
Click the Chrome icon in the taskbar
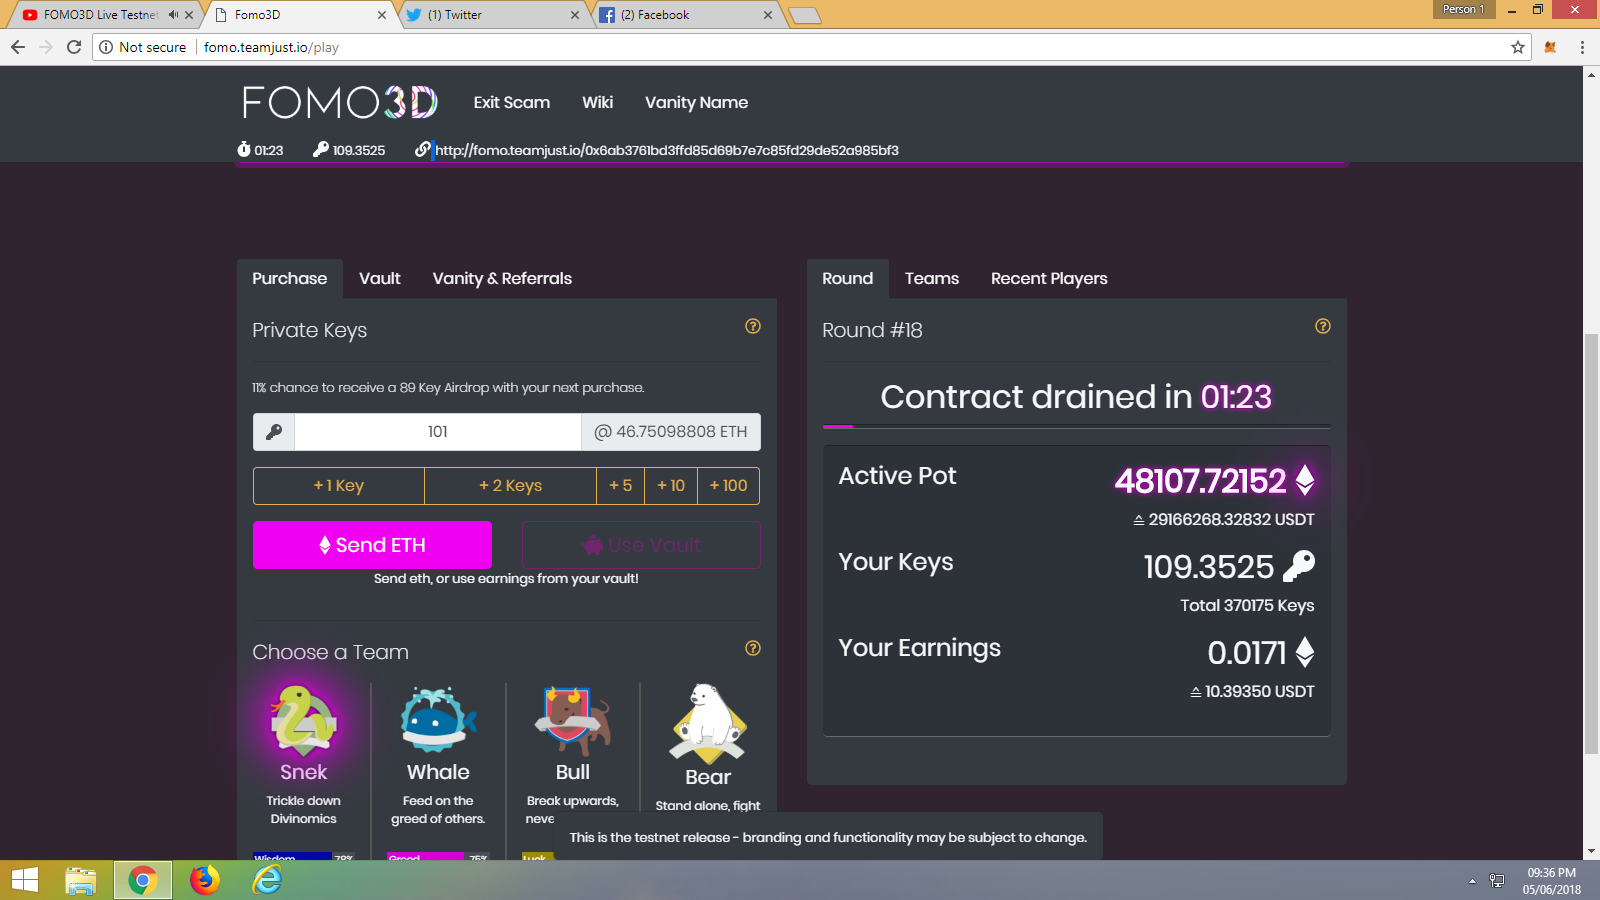[x=143, y=880]
